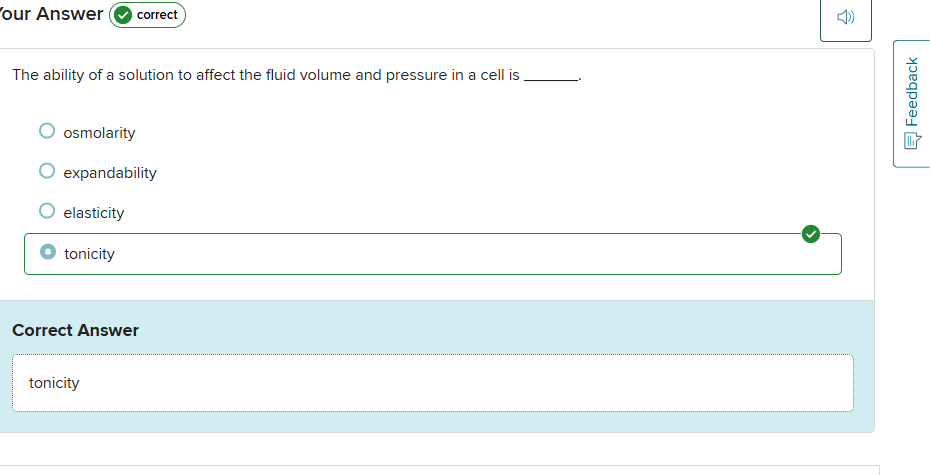Click the "Correct Answer" heading
The width and height of the screenshot is (930, 475).
(75, 330)
